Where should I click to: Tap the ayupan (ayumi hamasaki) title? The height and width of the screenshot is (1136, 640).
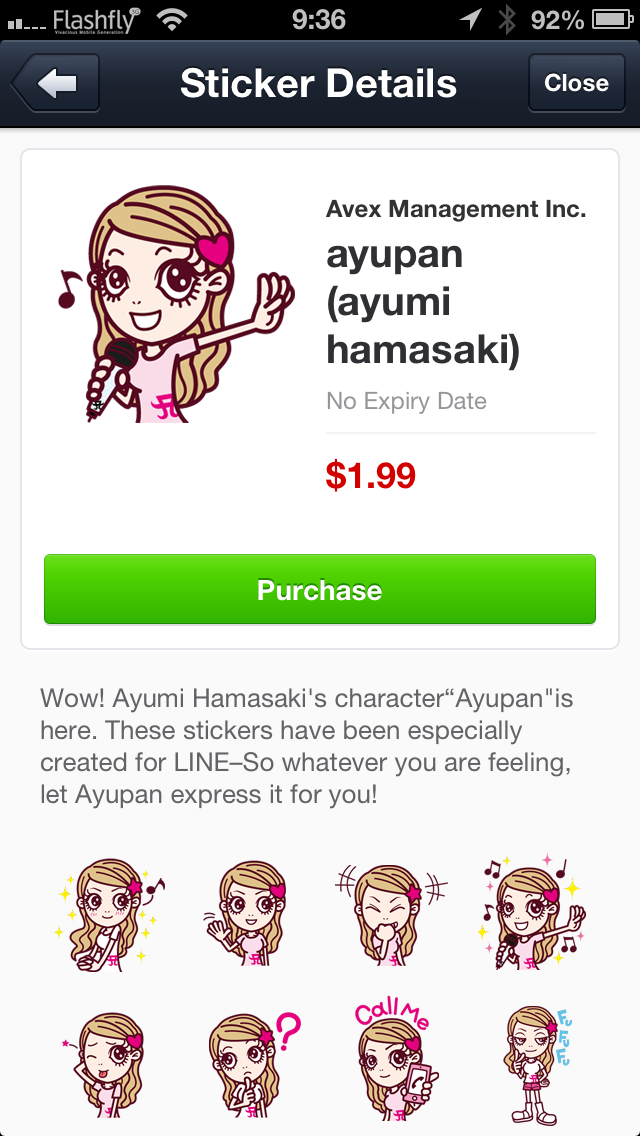point(424,302)
